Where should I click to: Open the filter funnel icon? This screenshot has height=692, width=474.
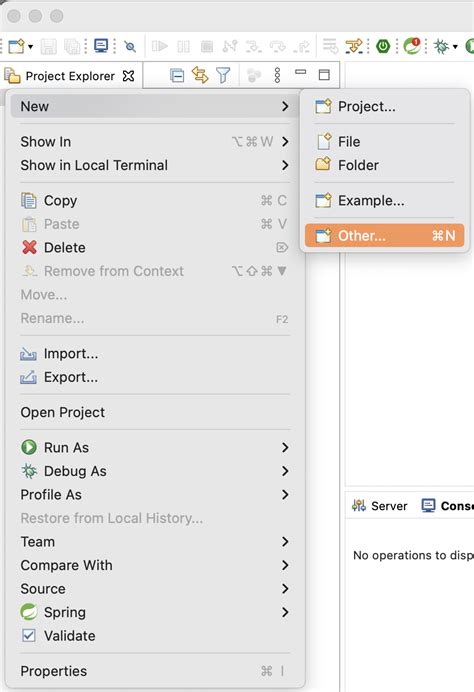point(223,75)
